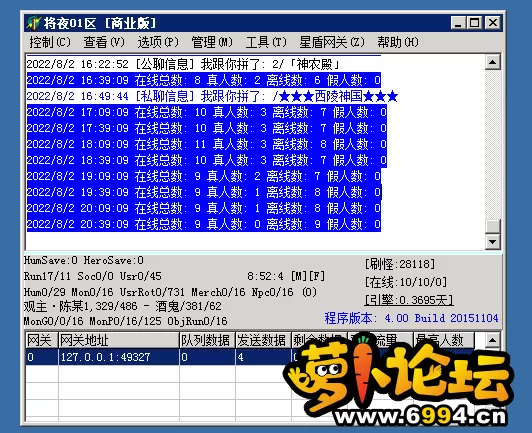Select the 18:39:09 online count log line
Image resolution: width=532 pixels, height=433 pixels.
pos(207,160)
